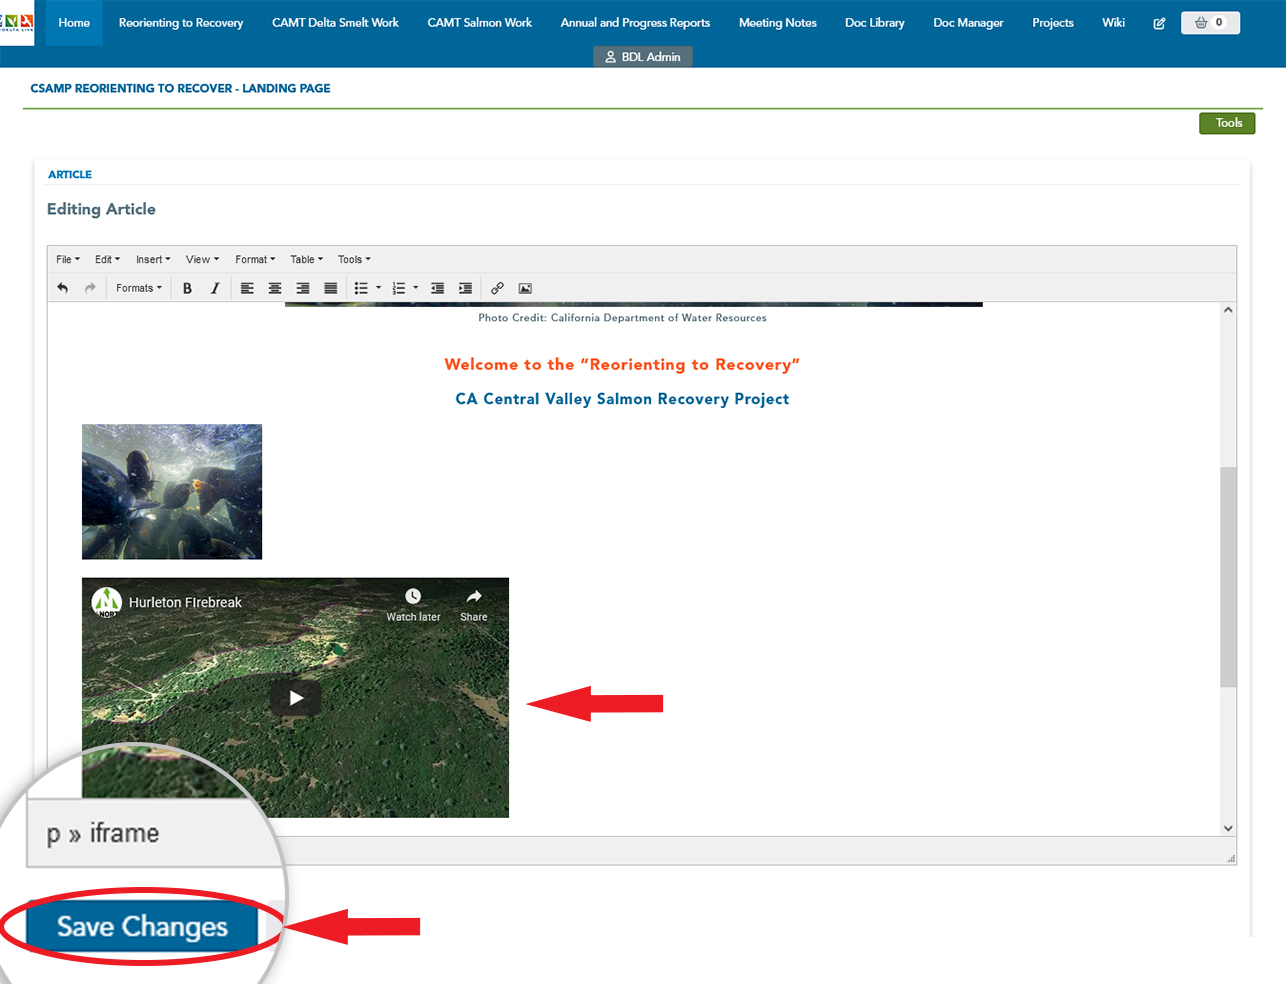Click the ARTICLE section label
The height and width of the screenshot is (984, 1286).
(70, 174)
